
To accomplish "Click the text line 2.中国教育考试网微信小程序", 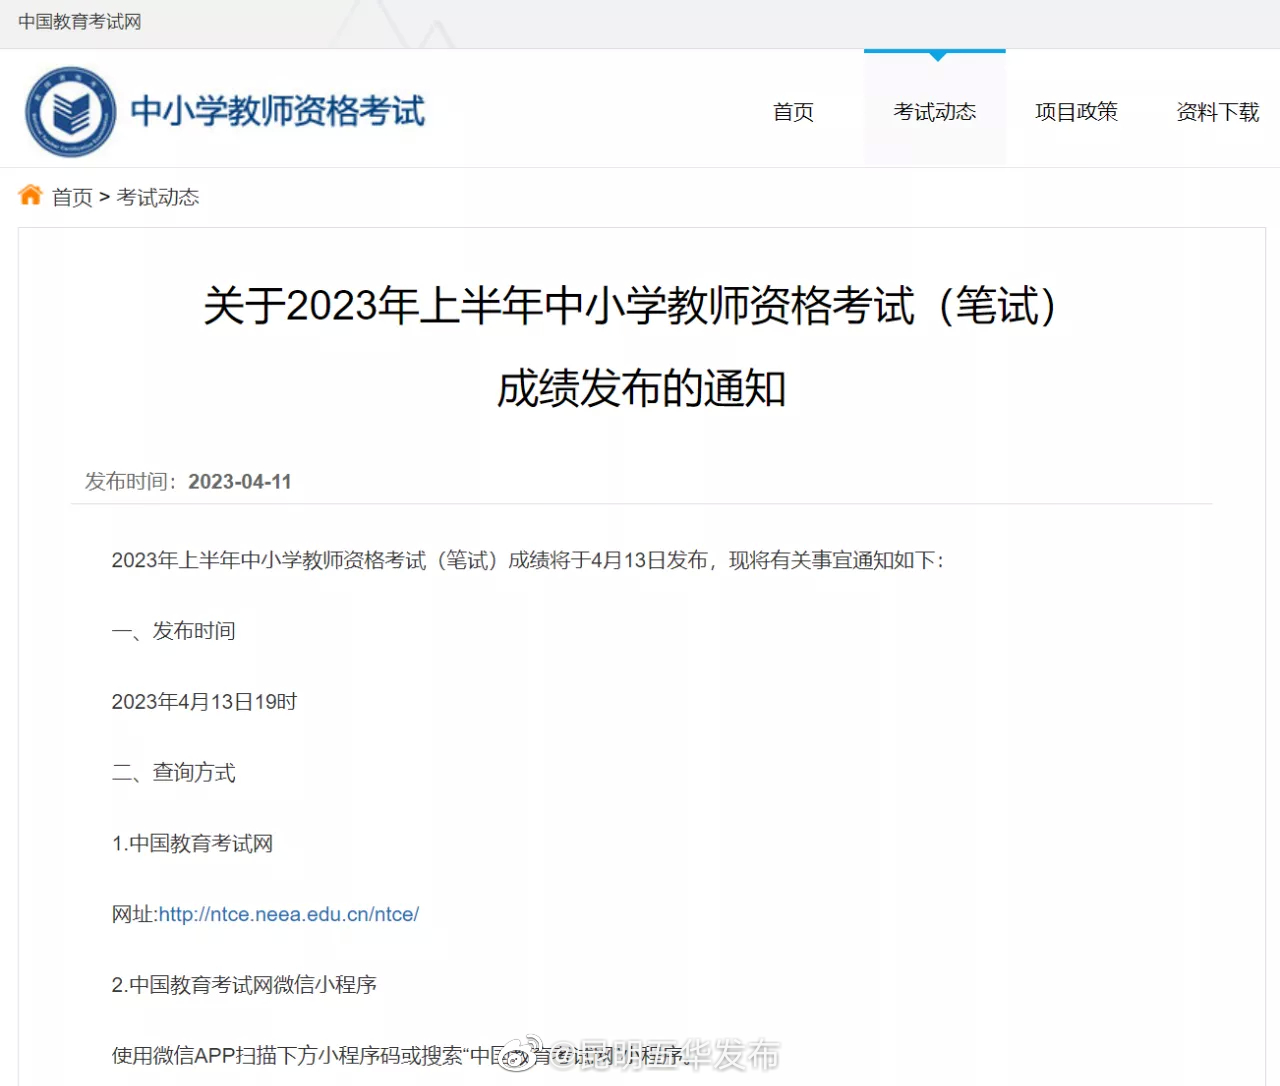I will [244, 984].
